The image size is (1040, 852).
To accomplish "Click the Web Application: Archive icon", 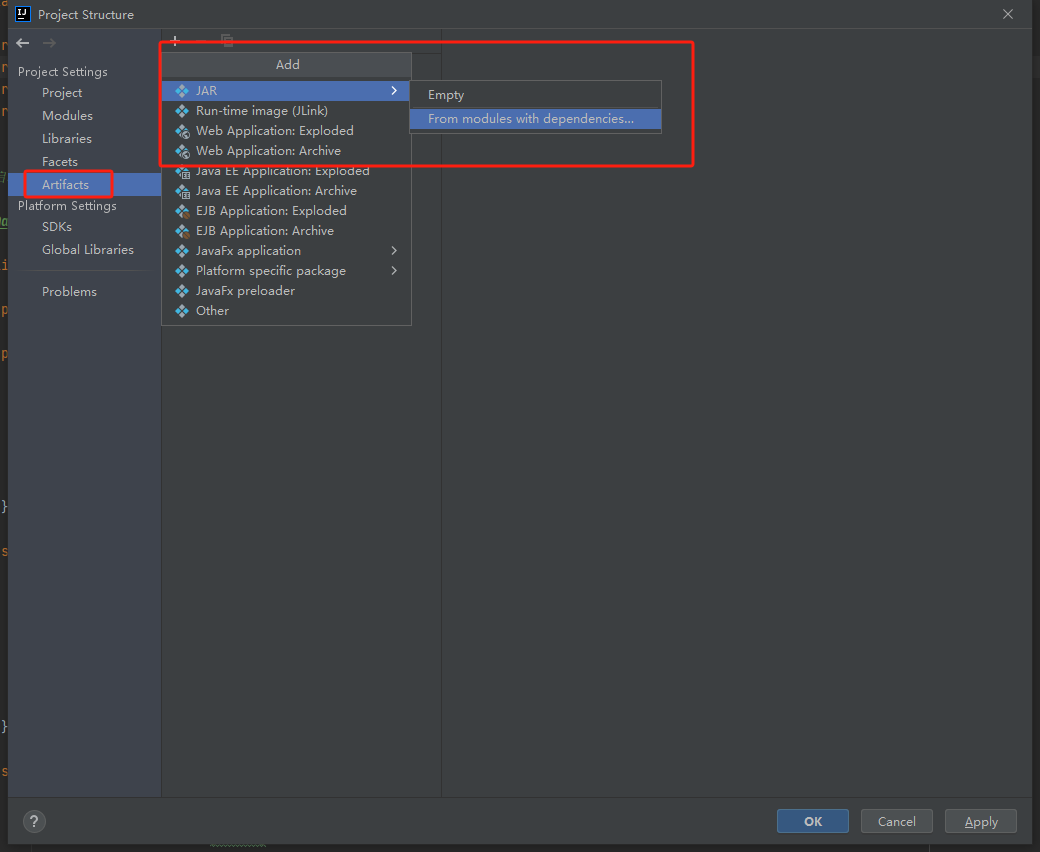I will click(182, 151).
